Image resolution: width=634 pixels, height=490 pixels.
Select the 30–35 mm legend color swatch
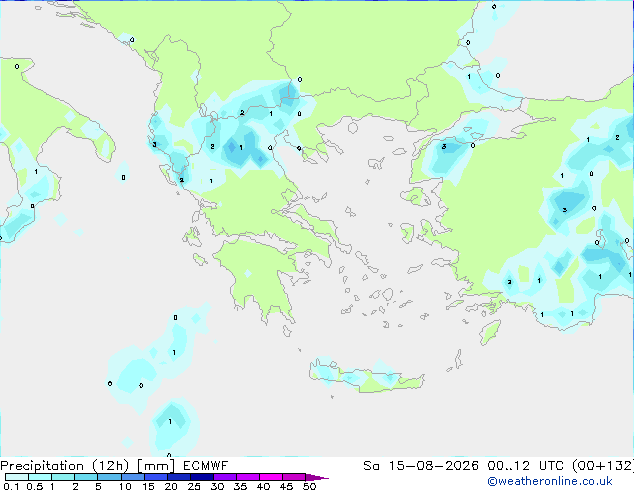pos(224,477)
